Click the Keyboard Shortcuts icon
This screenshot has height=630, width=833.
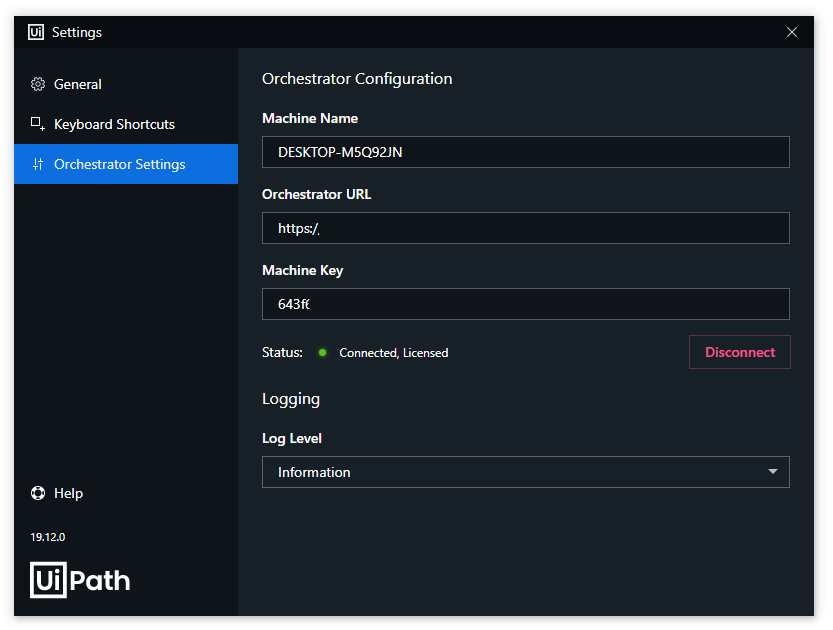coord(38,124)
